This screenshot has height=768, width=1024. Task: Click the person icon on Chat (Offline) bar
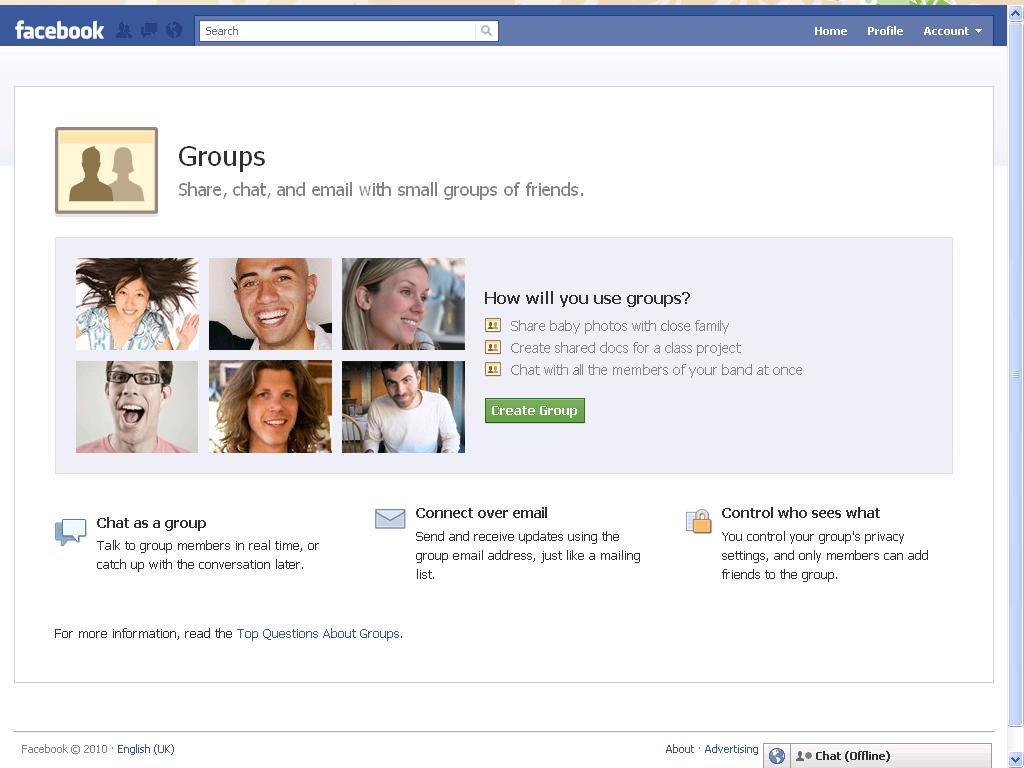coord(803,756)
